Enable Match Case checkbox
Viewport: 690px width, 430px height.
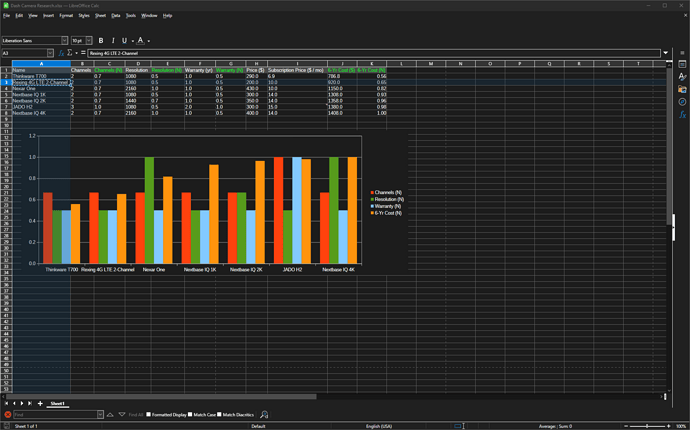190,415
